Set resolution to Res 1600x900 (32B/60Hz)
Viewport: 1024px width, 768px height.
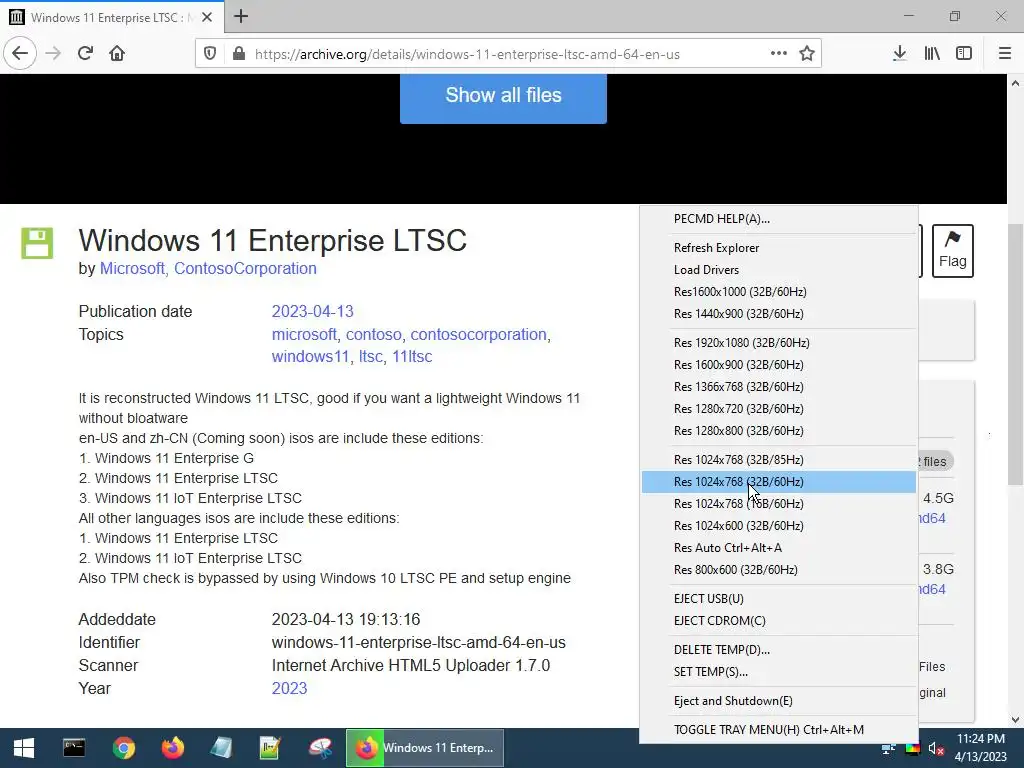pyautogui.click(x=778, y=364)
